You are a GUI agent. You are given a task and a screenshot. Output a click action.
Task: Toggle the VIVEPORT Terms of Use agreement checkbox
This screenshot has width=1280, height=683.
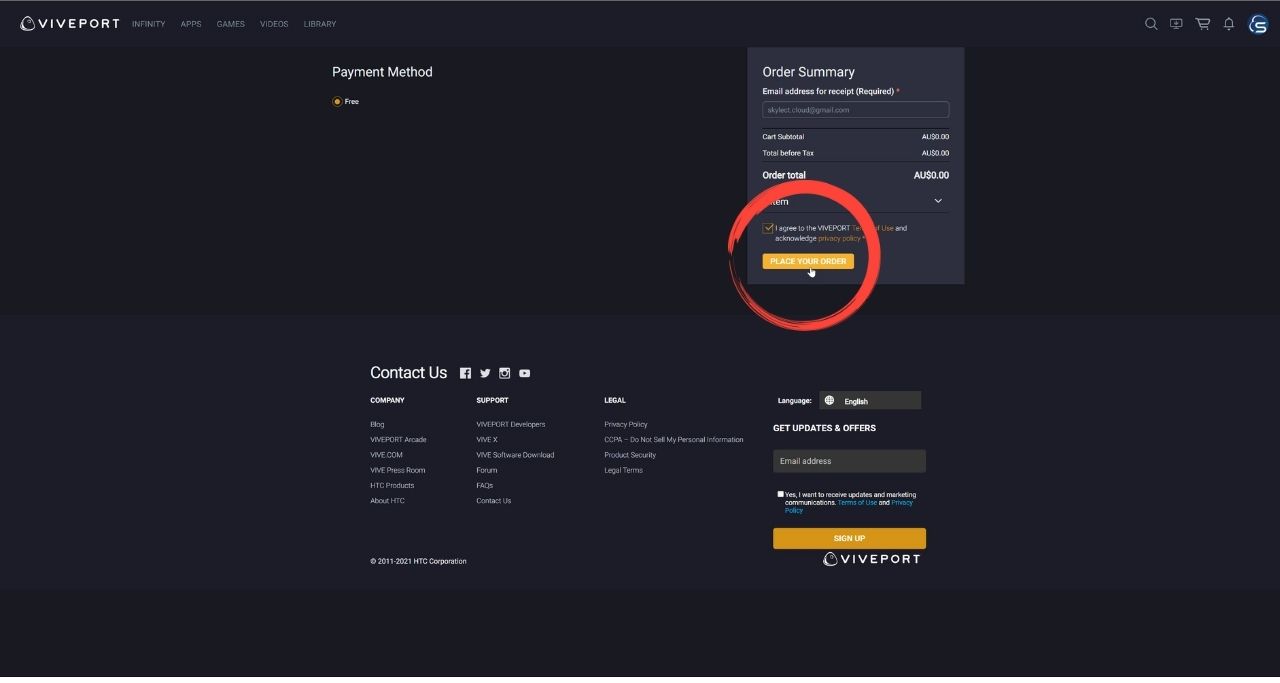[x=768, y=228]
